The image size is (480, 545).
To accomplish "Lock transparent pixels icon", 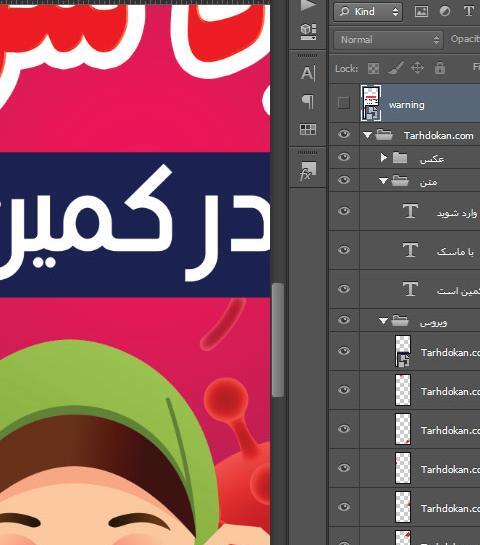I will (374, 68).
